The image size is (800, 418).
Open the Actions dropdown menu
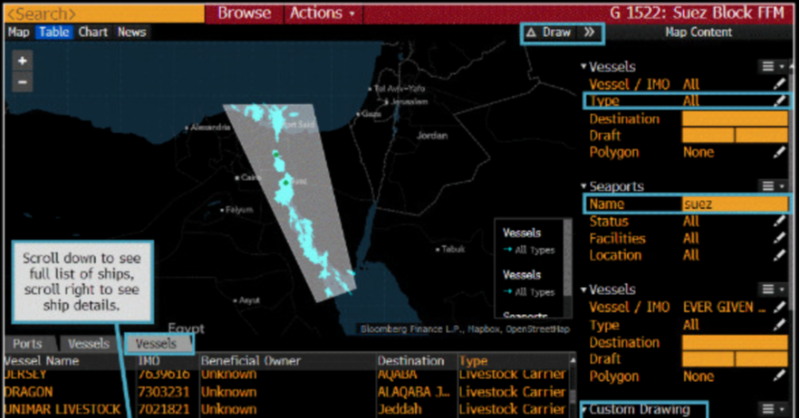coord(322,13)
